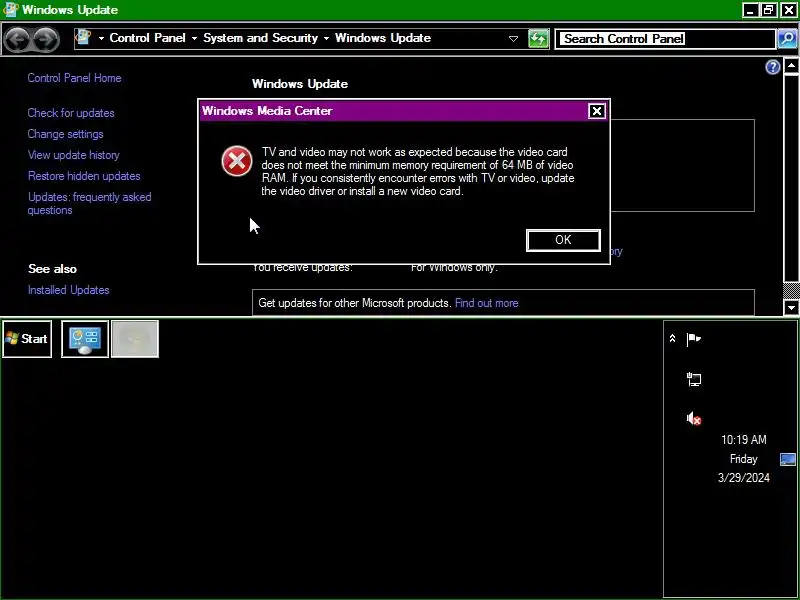800x600 pixels.
Task: Refresh the Windows Update page
Action: 538,39
